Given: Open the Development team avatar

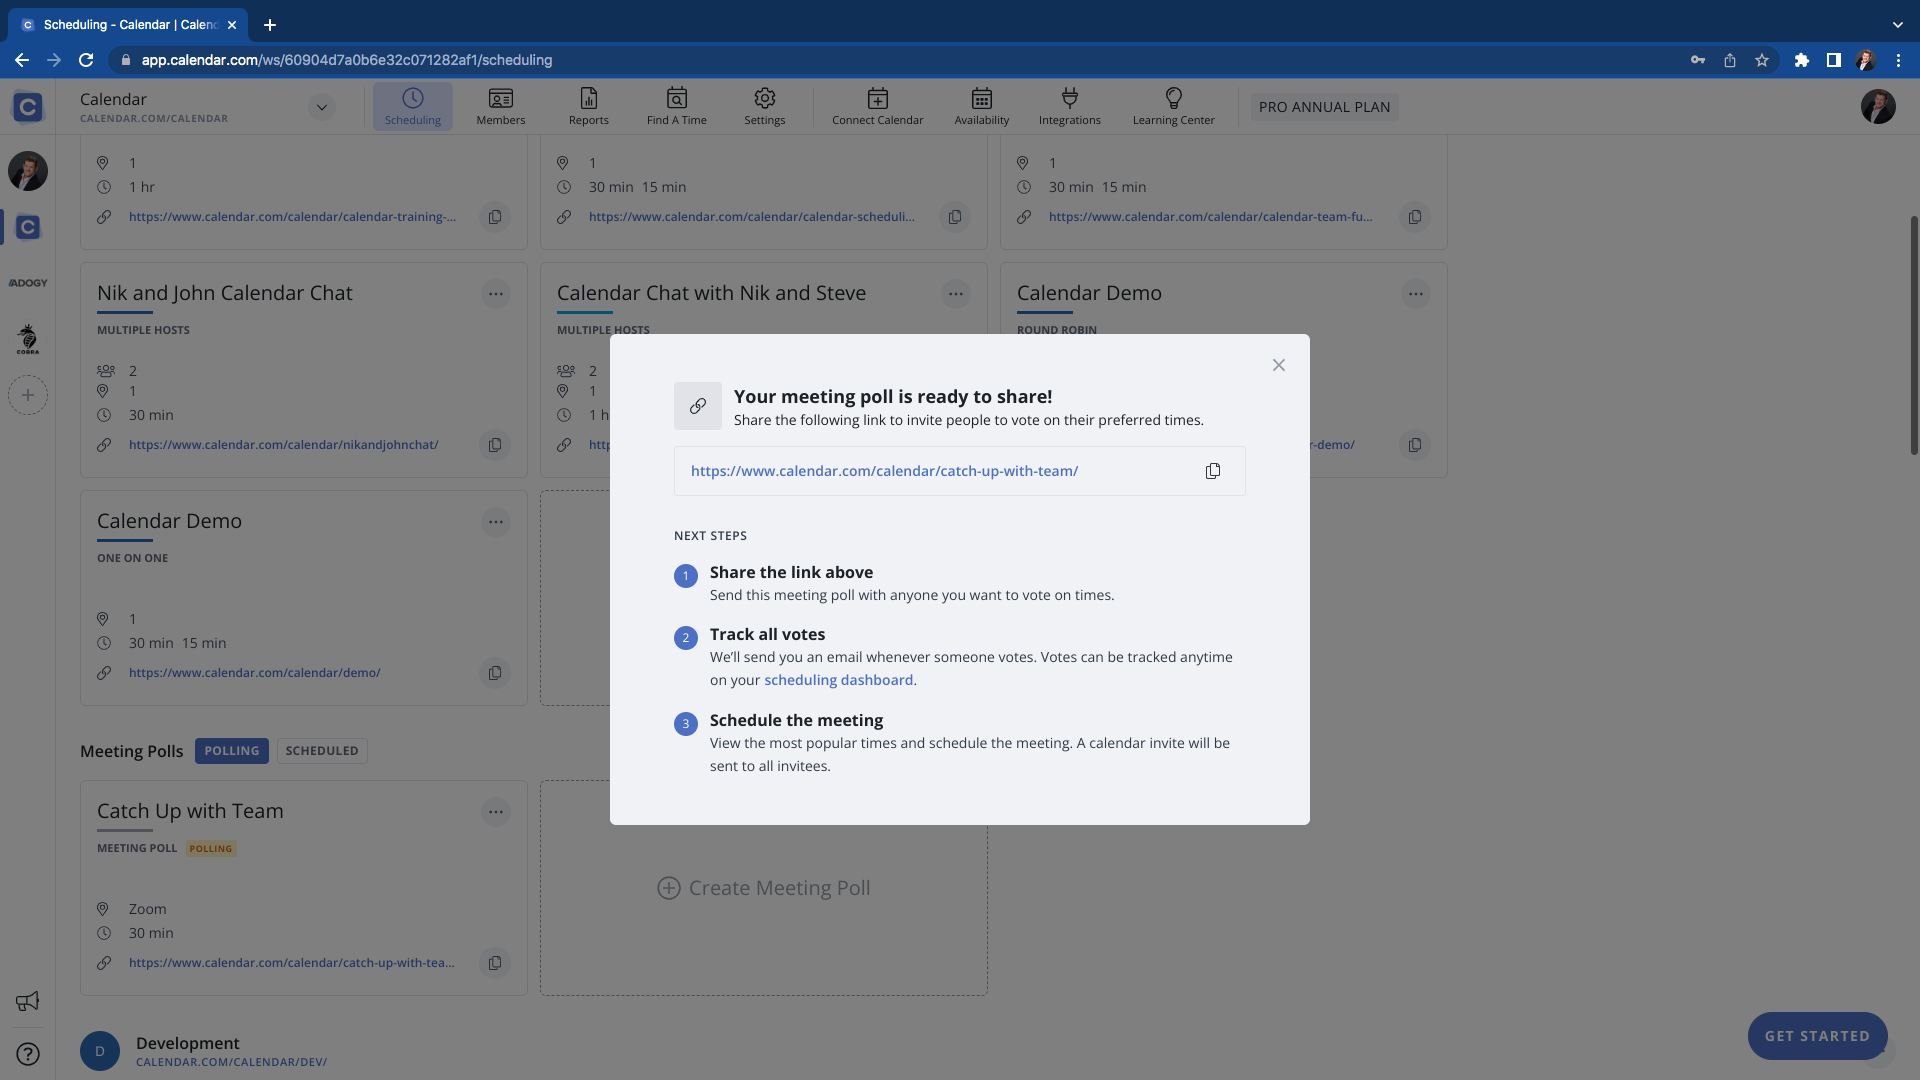Looking at the screenshot, I should (x=100, y=1051).
